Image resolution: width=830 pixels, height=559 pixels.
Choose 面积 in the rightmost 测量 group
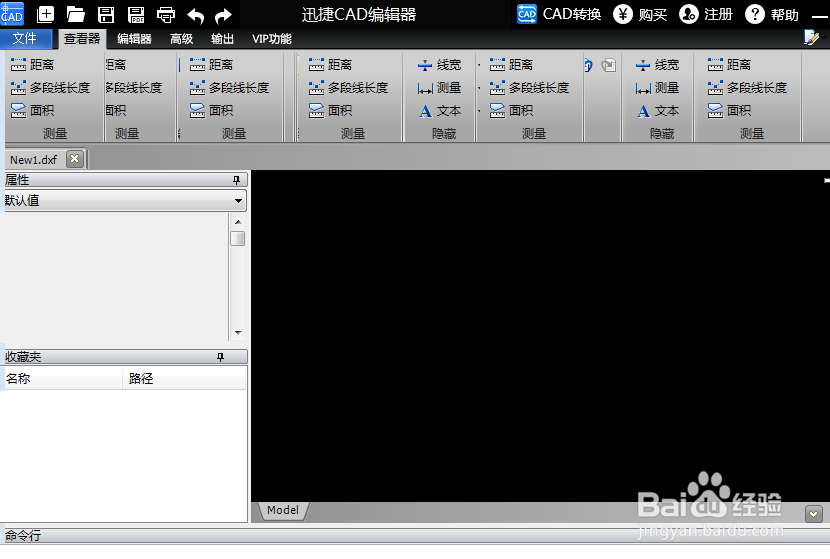pos(729,110)
